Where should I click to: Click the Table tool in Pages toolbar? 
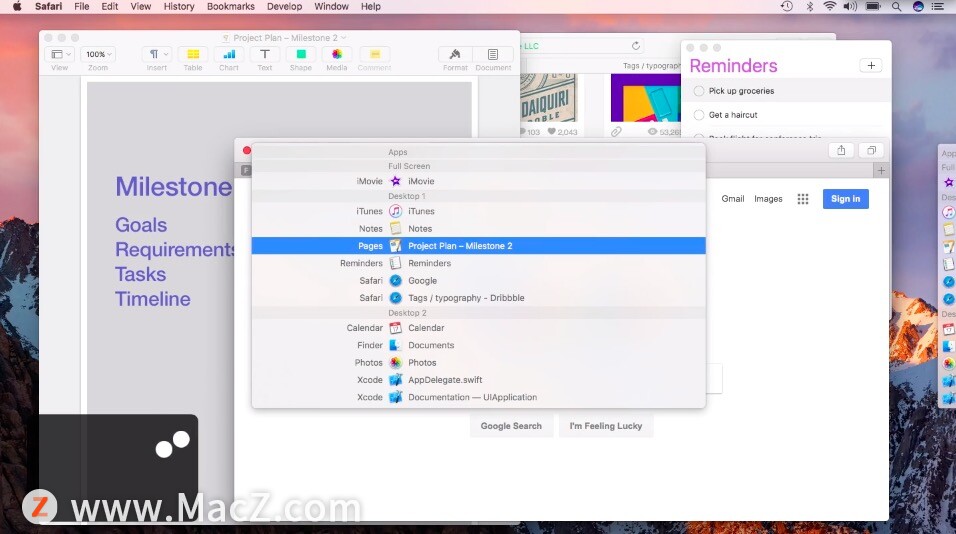[x=193, y=54]
